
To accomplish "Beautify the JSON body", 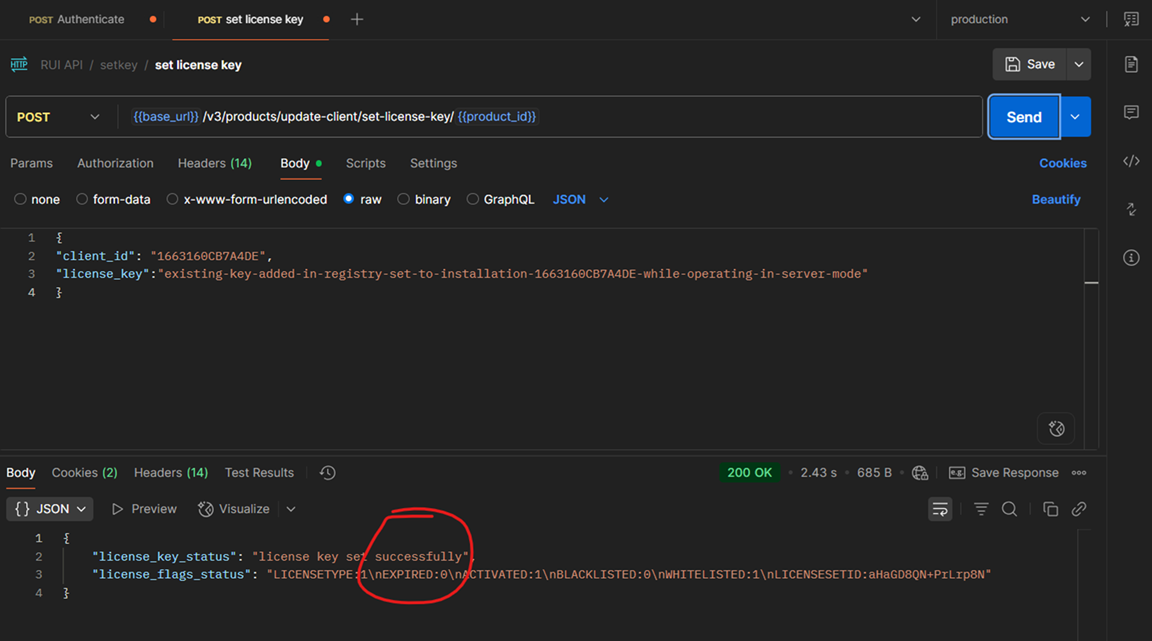I will click(1056, 199).
